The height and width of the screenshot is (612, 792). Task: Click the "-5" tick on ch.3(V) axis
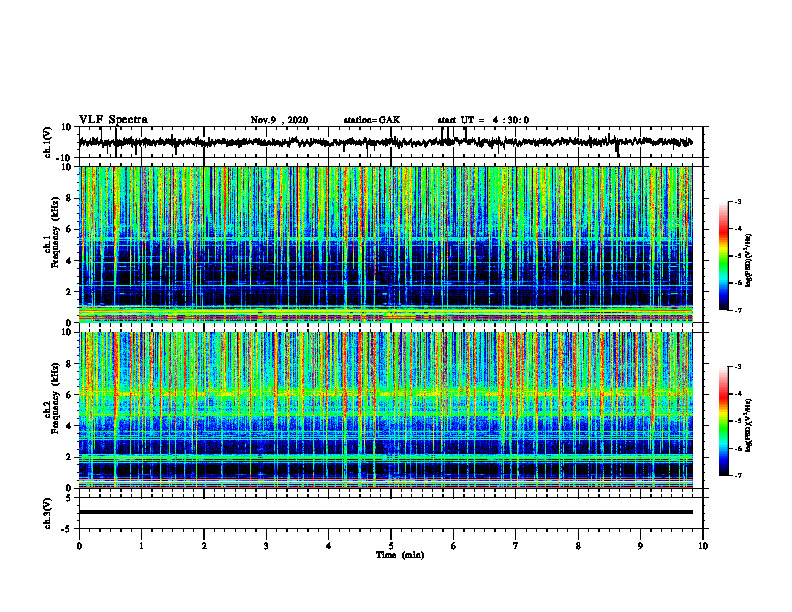pyautogui.click(x=68, y=529)
